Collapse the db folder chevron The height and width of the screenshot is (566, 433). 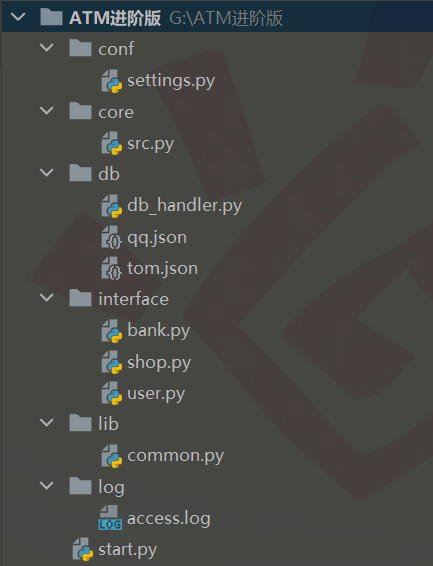coord(47,173)
